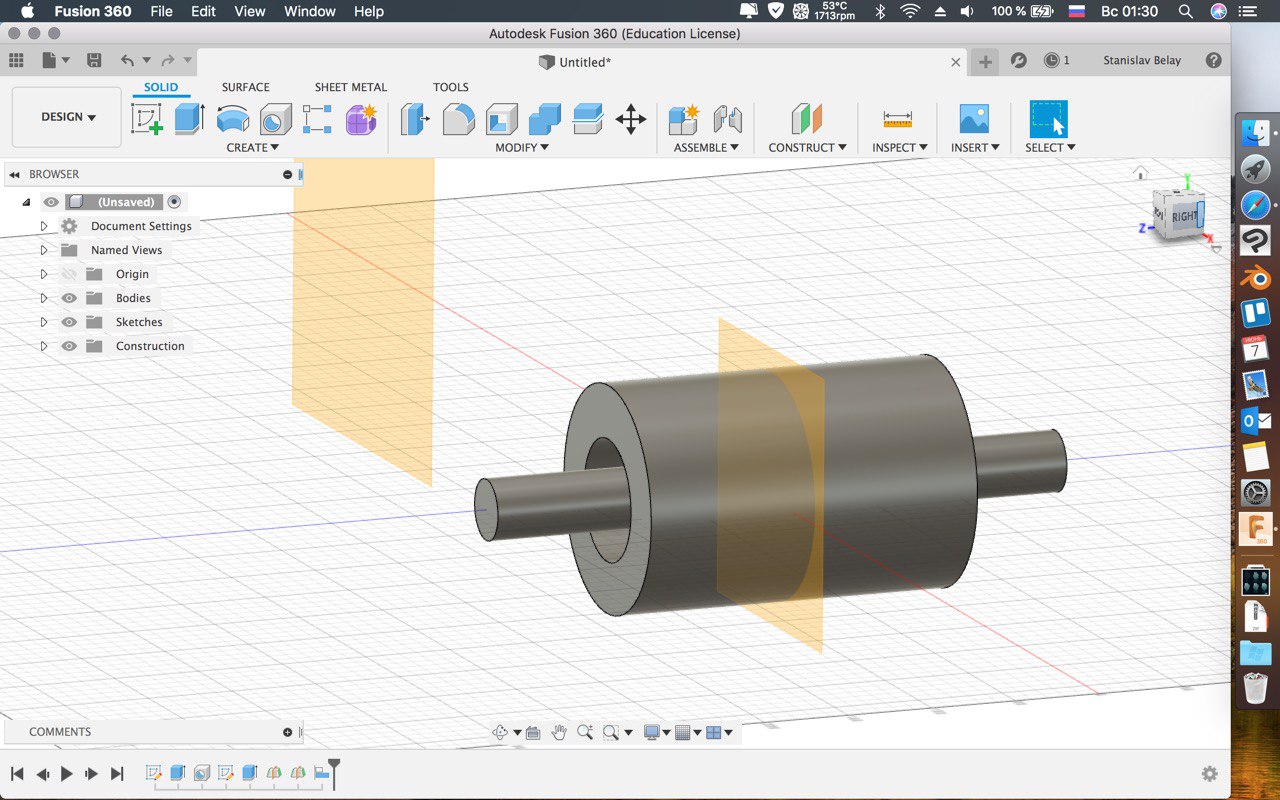Screen dimensions: 1280x800
Task: Expand Document Settings in browser
Action: click(44, 226)
